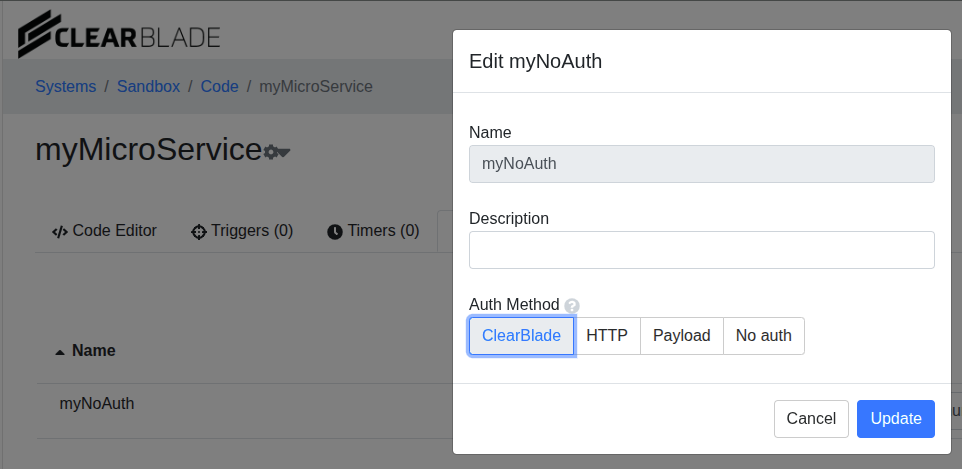Click the ClearBlade logo
The height and width of the screenshot is (469, 962).
119,35
